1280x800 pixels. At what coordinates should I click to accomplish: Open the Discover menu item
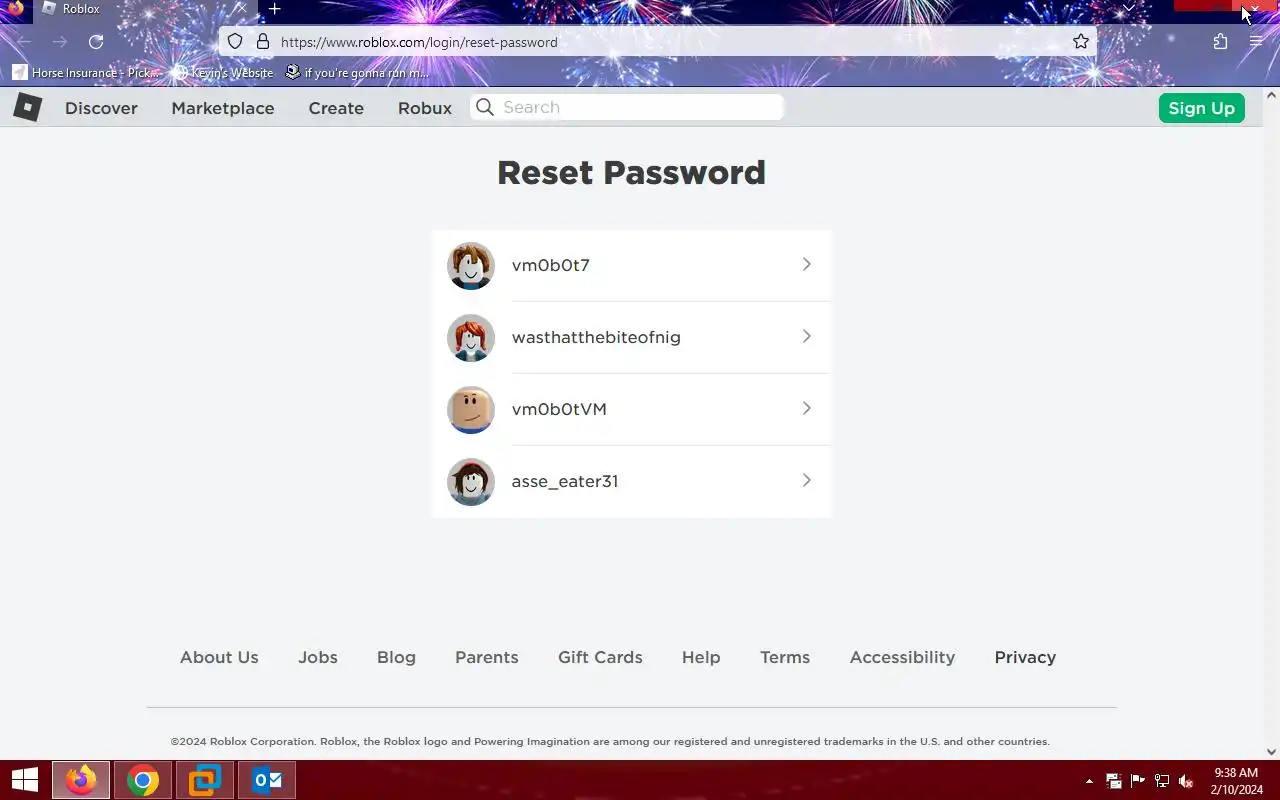[101, 108]
